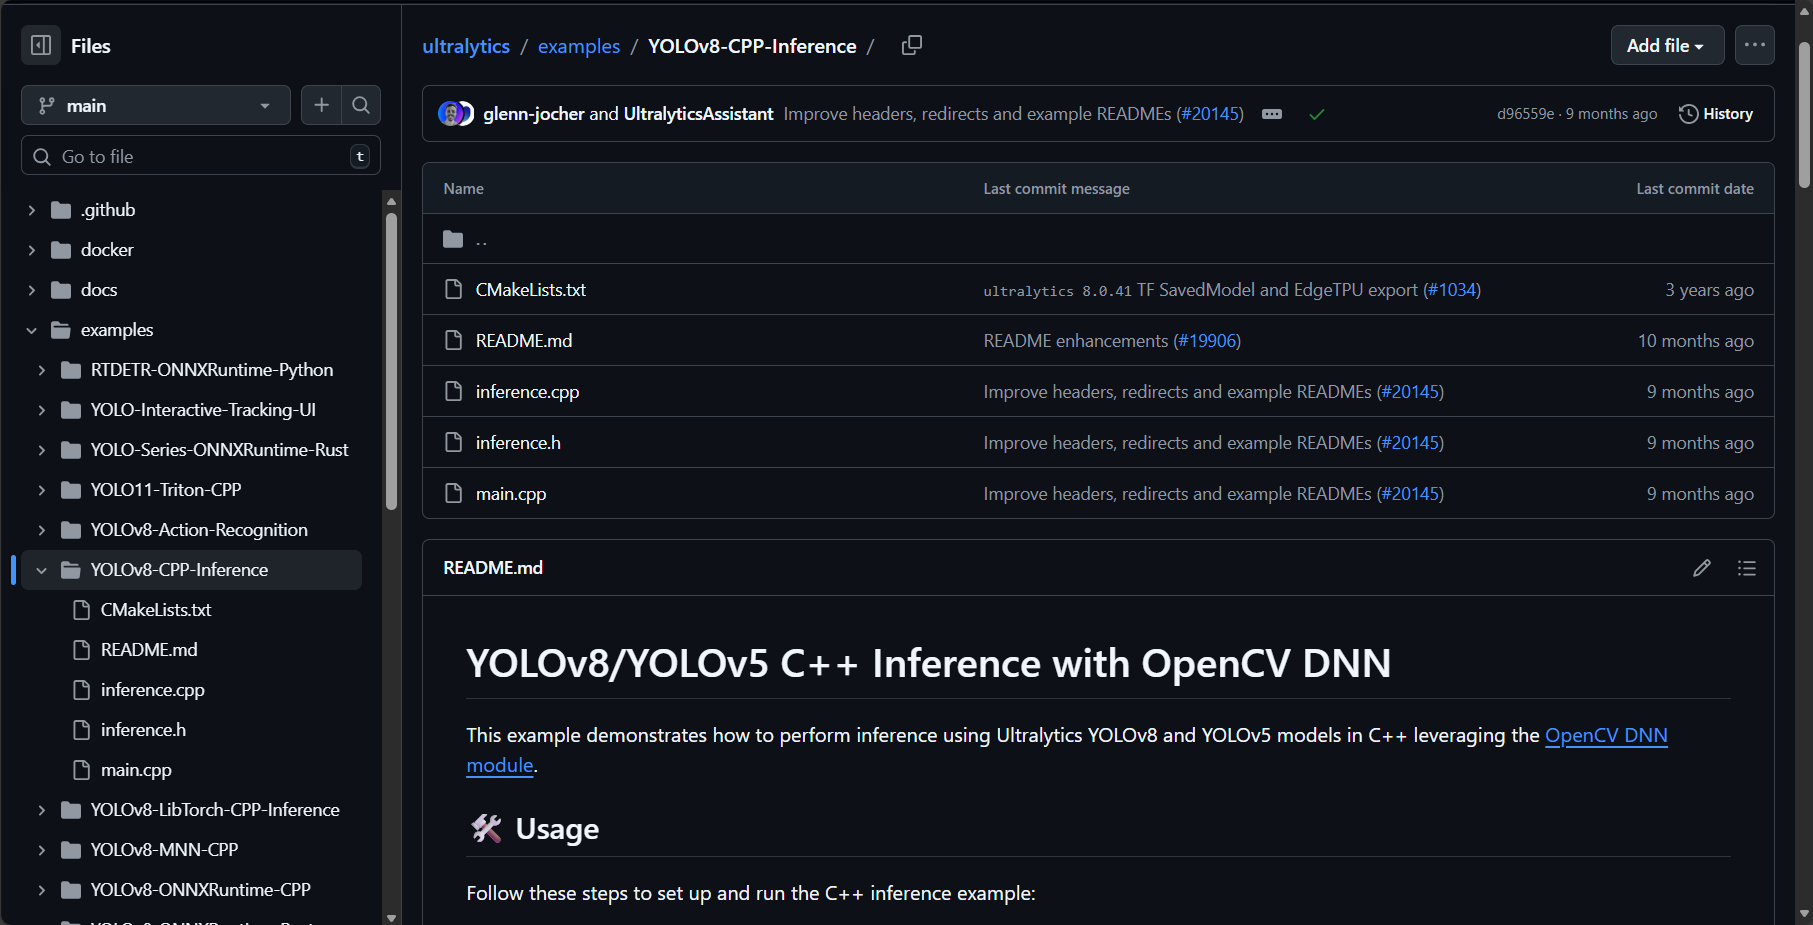
Task: Open PR #19906 link
Action: coord(1207,341)
